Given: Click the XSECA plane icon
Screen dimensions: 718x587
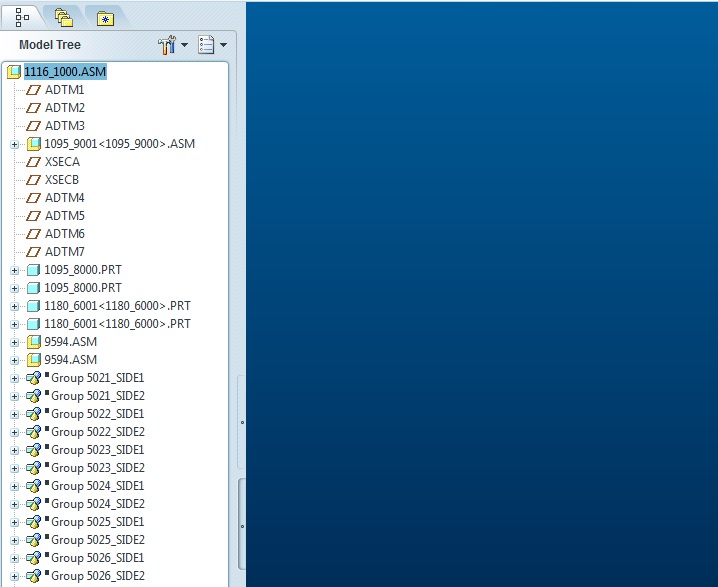Looking at the screenshot, I should 33,162.
